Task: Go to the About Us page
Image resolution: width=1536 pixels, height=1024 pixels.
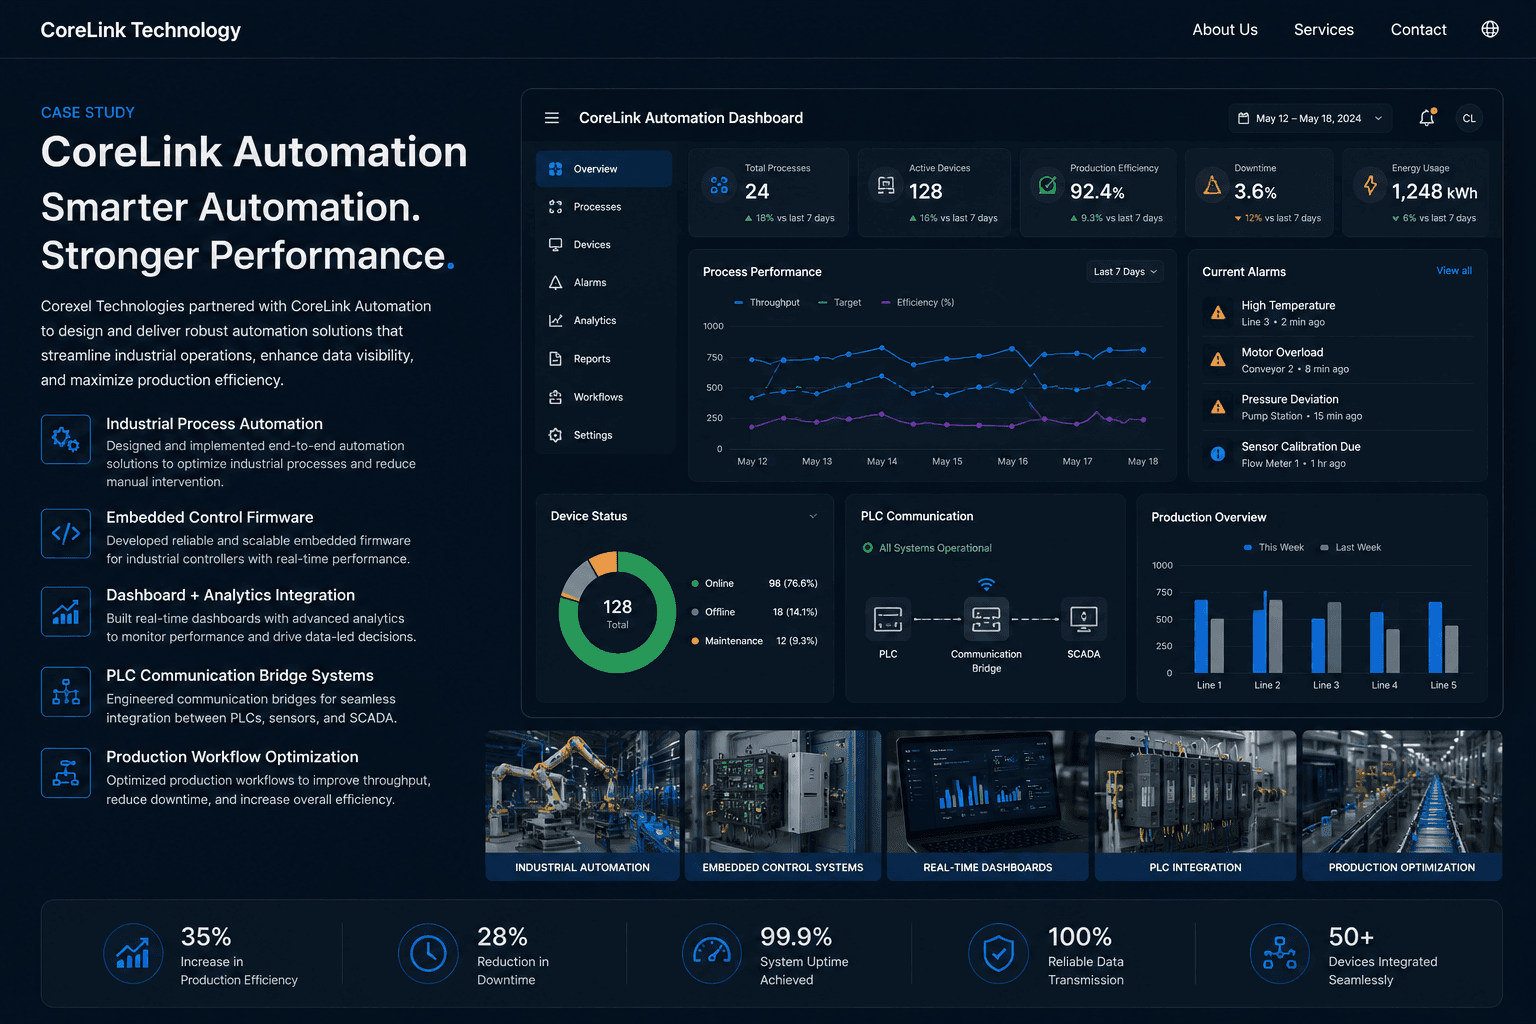Action: coord(1225,30)
